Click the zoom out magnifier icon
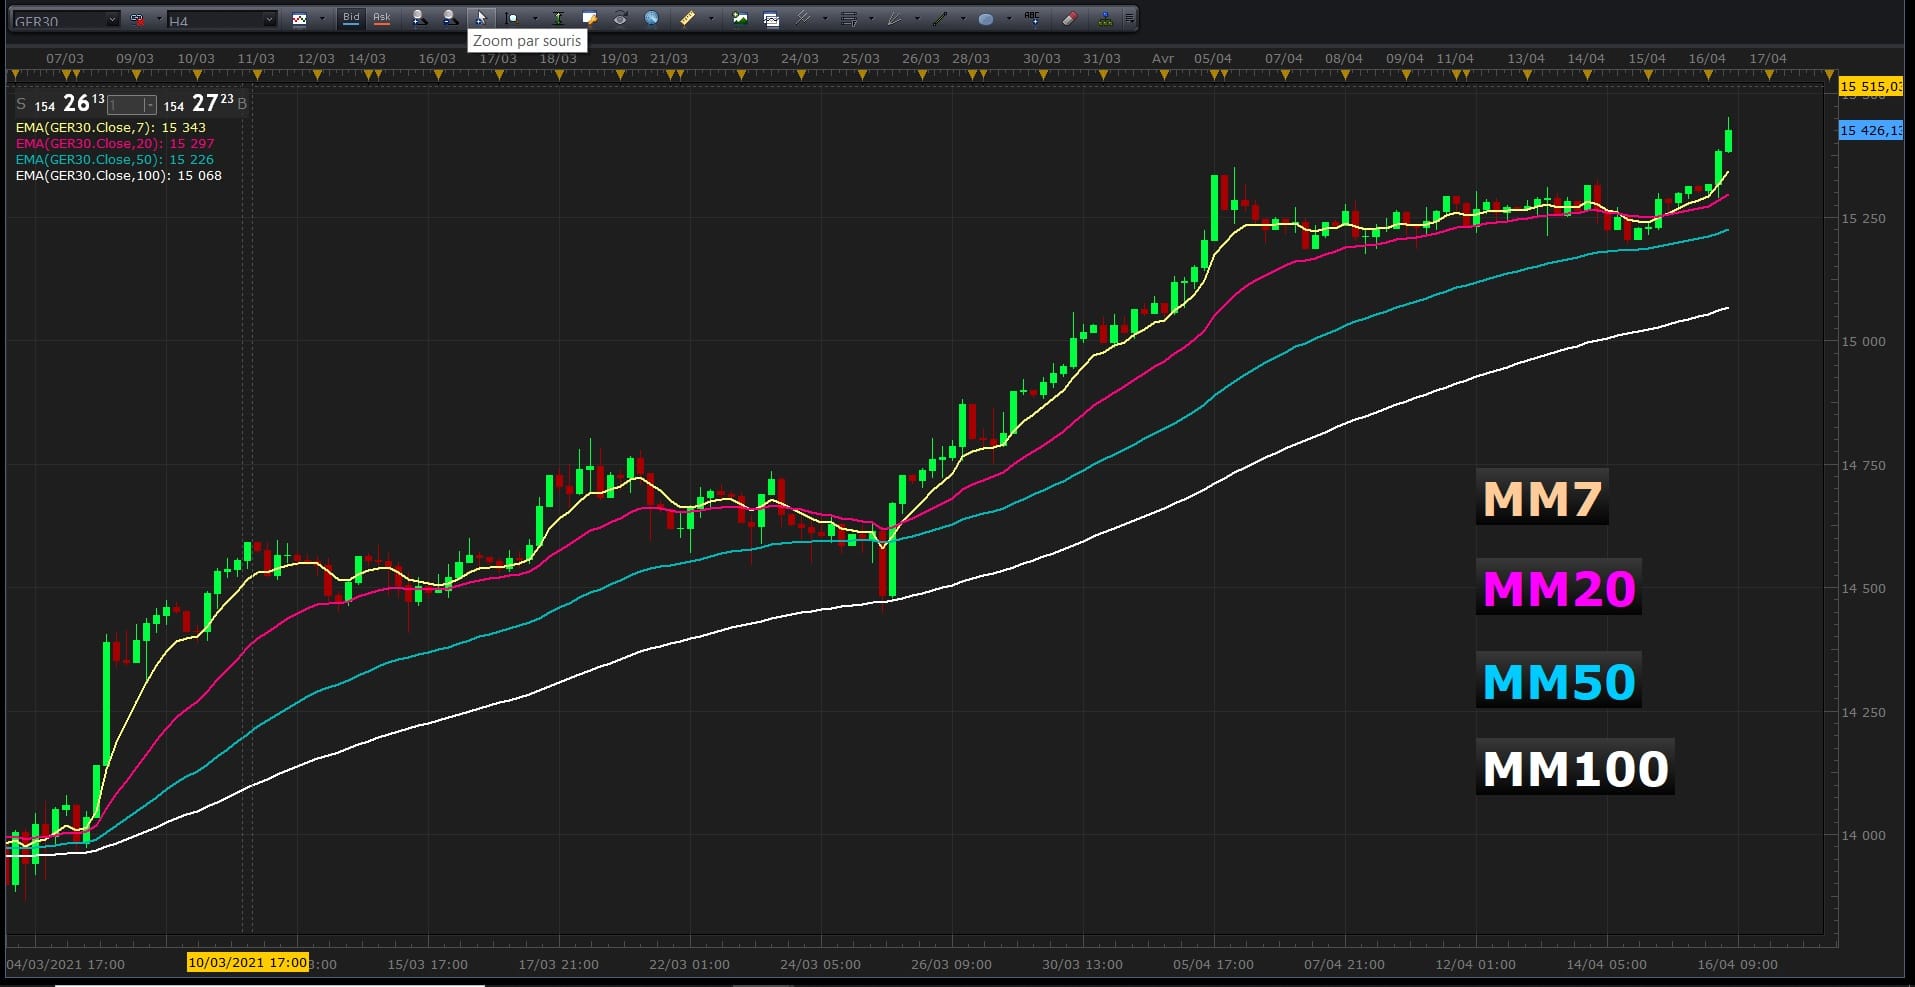The image size is (1915, 987). click(x=451, y=19)
